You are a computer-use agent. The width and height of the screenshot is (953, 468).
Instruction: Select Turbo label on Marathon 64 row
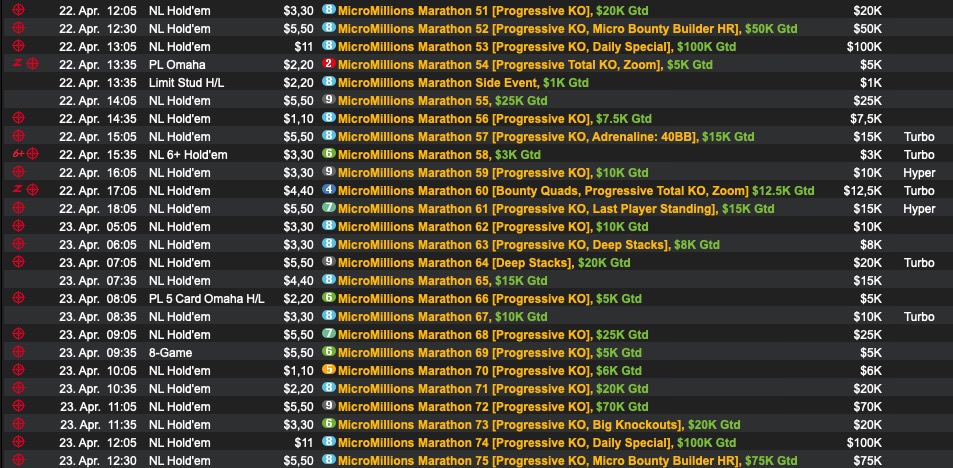[x=919, y=263]
